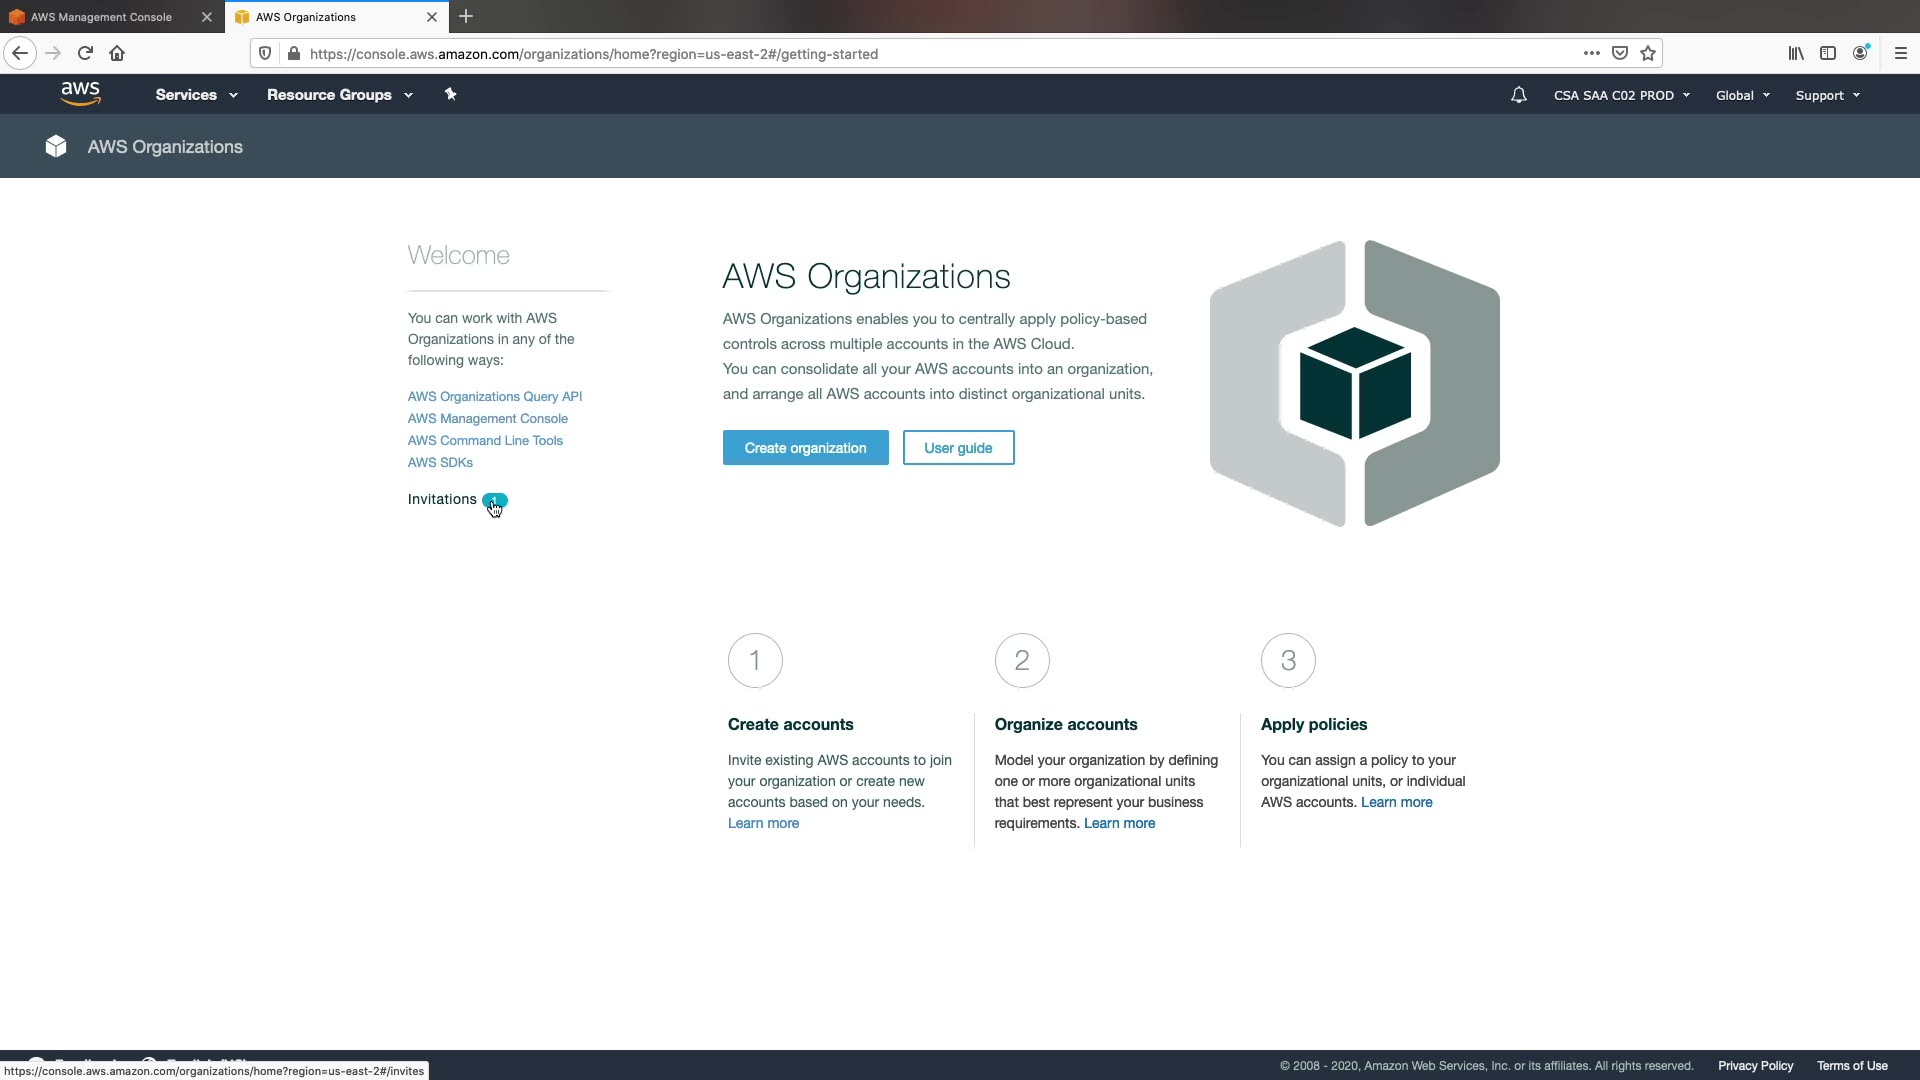Open the Global region dropdown
Image resolution: width=1920 pixels, height=1080 pixels.
pyautogui.click(x=1742, y=96)
